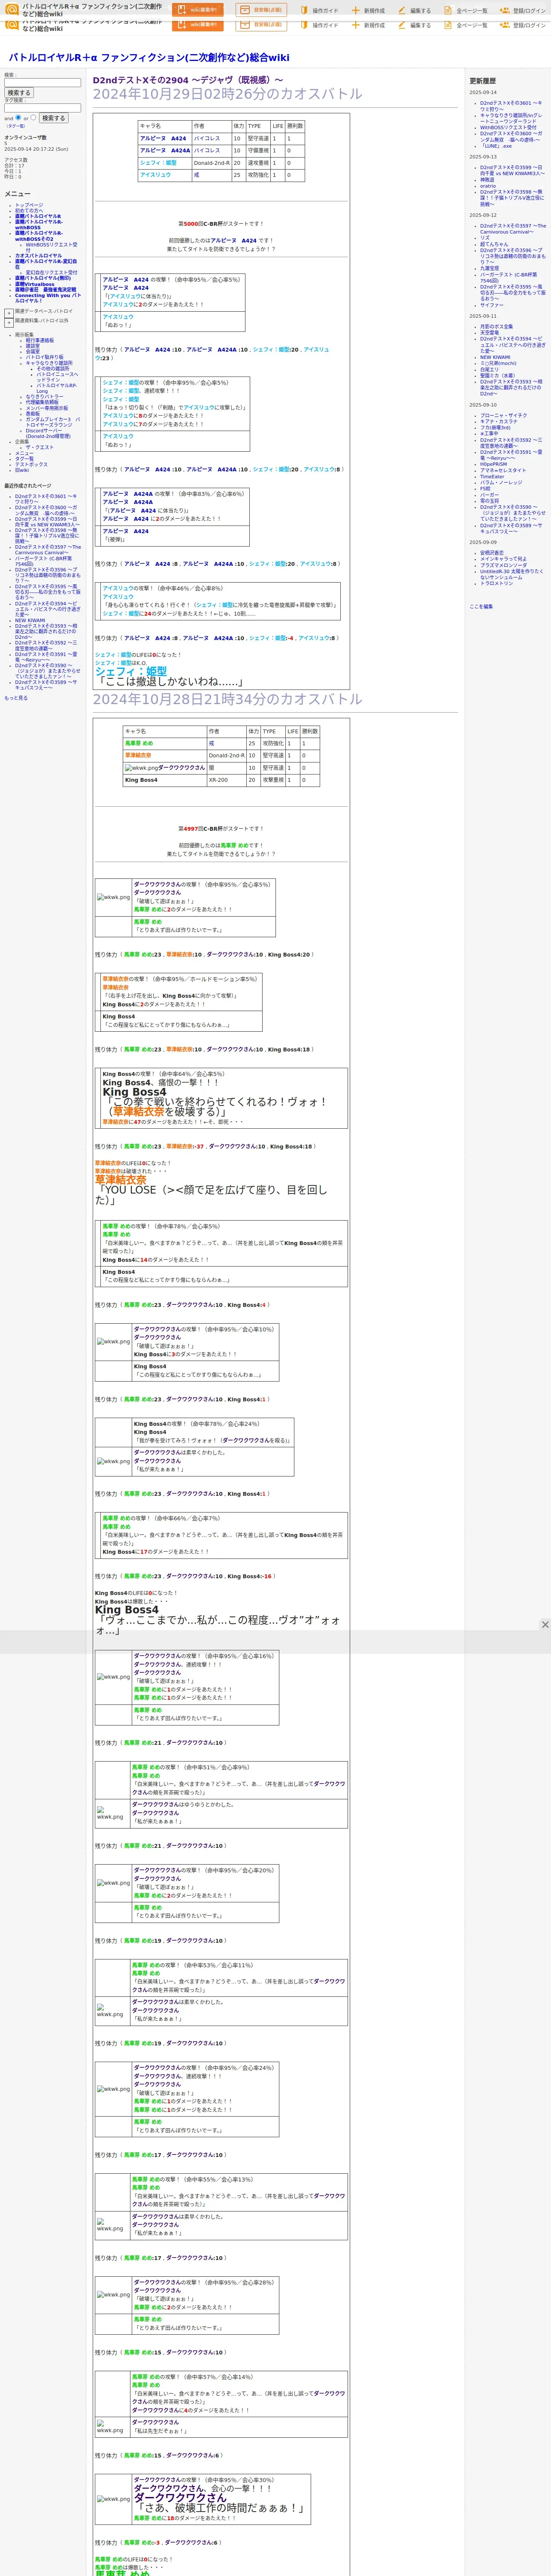Select the 'or' search radio button
The width and height of the screenshot is (551, 2576).
click(33, 117)
